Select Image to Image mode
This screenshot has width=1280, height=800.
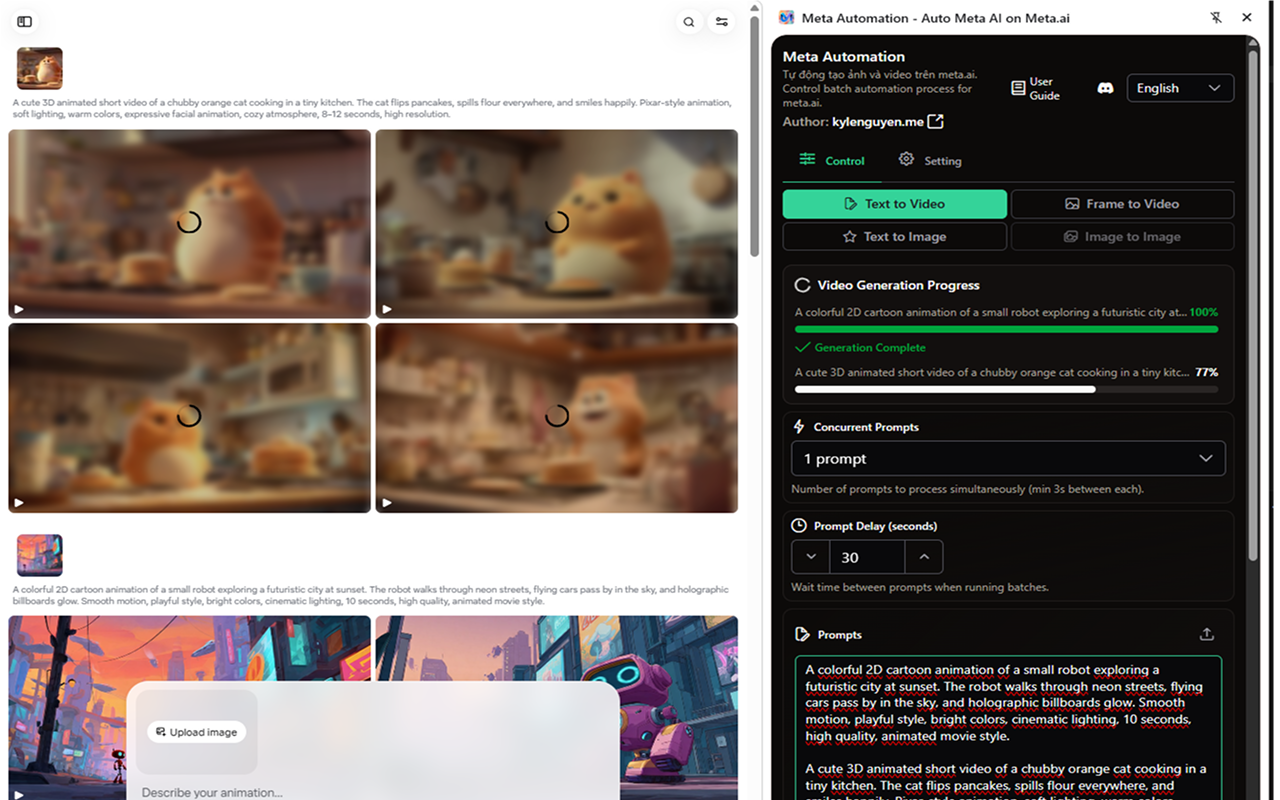click(x=1122, y=237)
